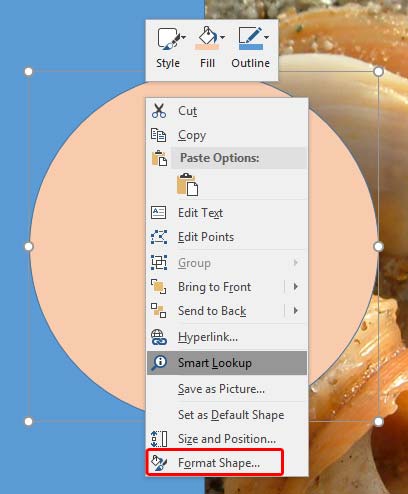Open the Fill dropdown arrow
The width and height of the screenshot is (408, 494).
tap(223, 37)
